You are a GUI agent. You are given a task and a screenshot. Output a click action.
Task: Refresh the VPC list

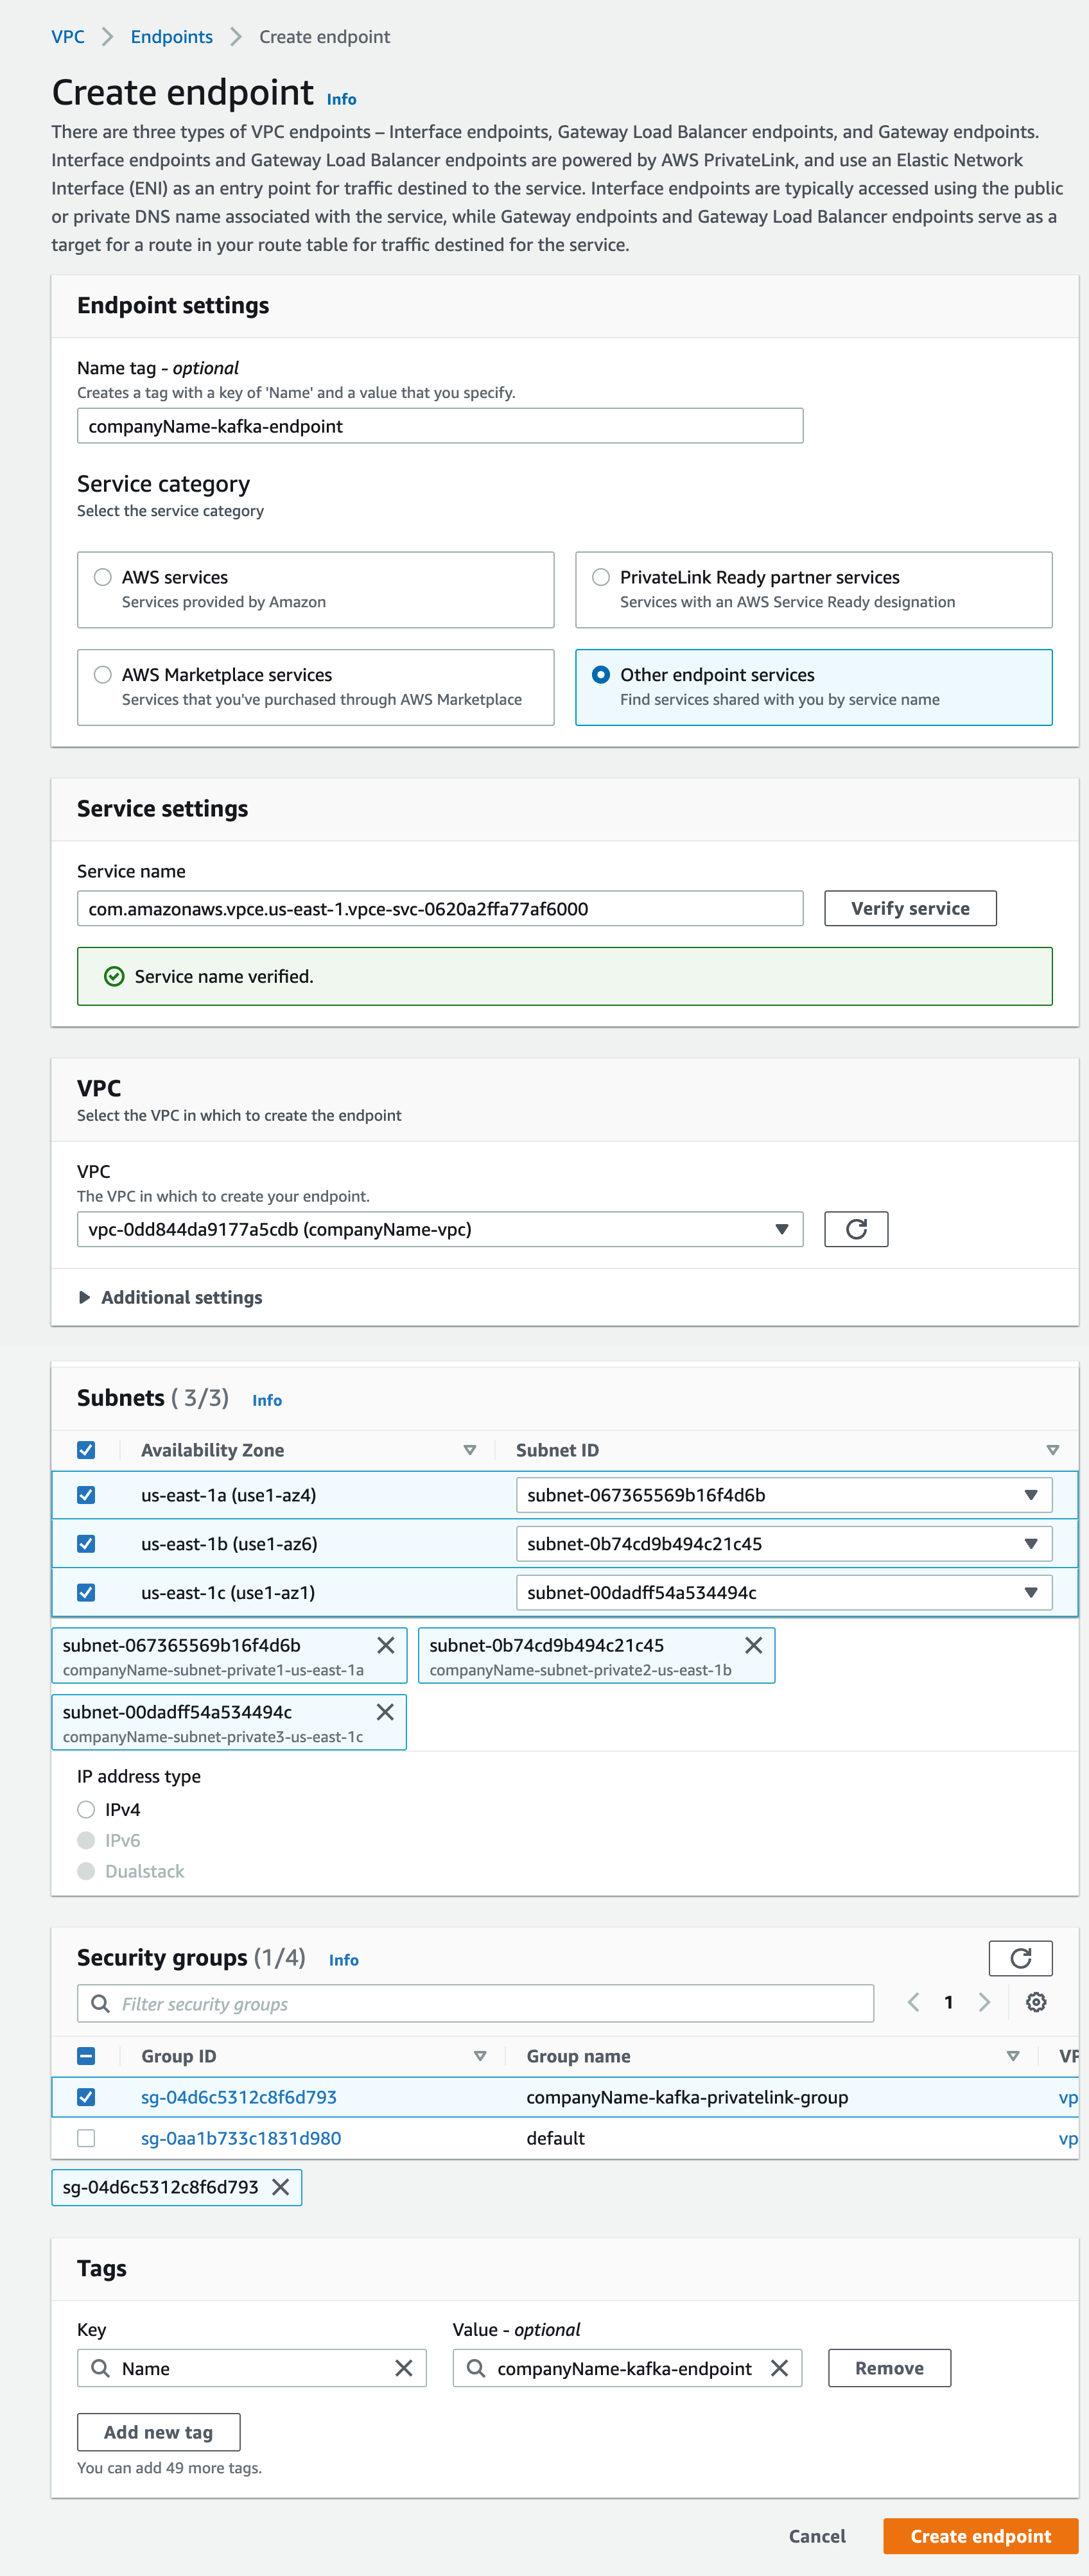click(856, 1228)
